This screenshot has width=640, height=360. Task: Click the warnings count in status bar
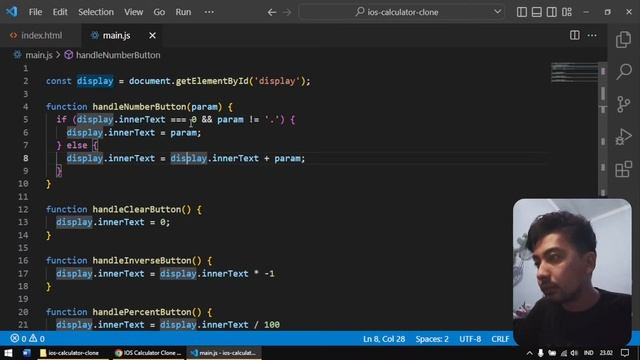click(37, 338)
